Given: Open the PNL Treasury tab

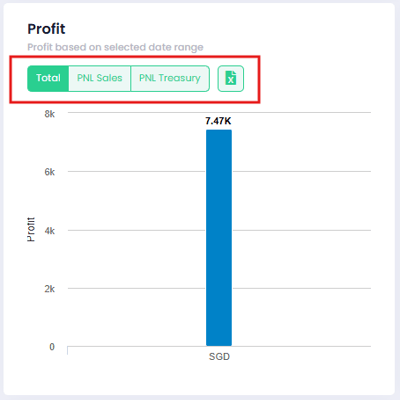Looking at the screenshot, I should click(170, 78).
